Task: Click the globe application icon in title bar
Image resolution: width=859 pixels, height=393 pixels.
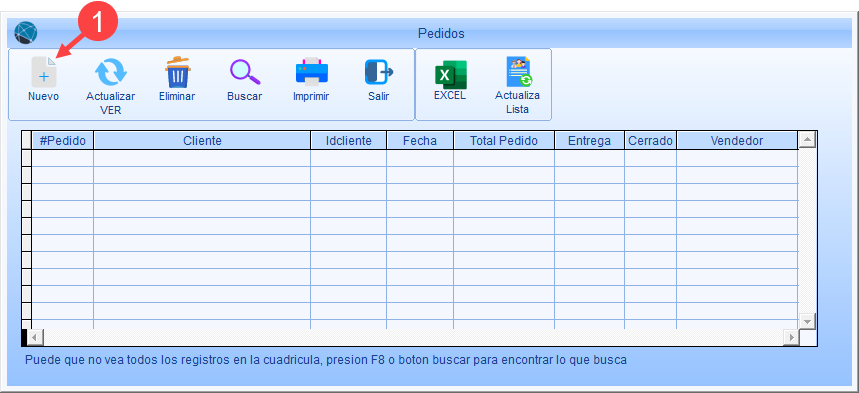Action: (x=25, y=33)
